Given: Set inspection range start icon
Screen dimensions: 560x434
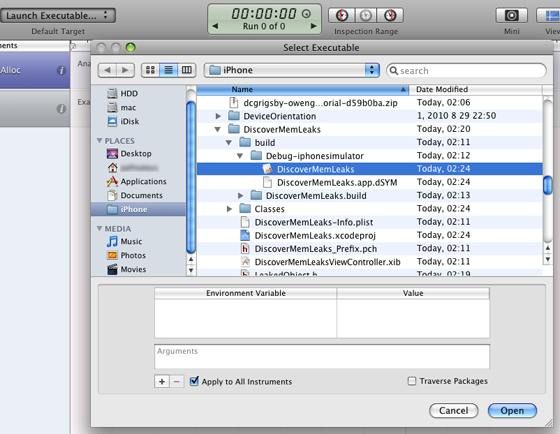Looking at the screenshot, I should [341, 15].
